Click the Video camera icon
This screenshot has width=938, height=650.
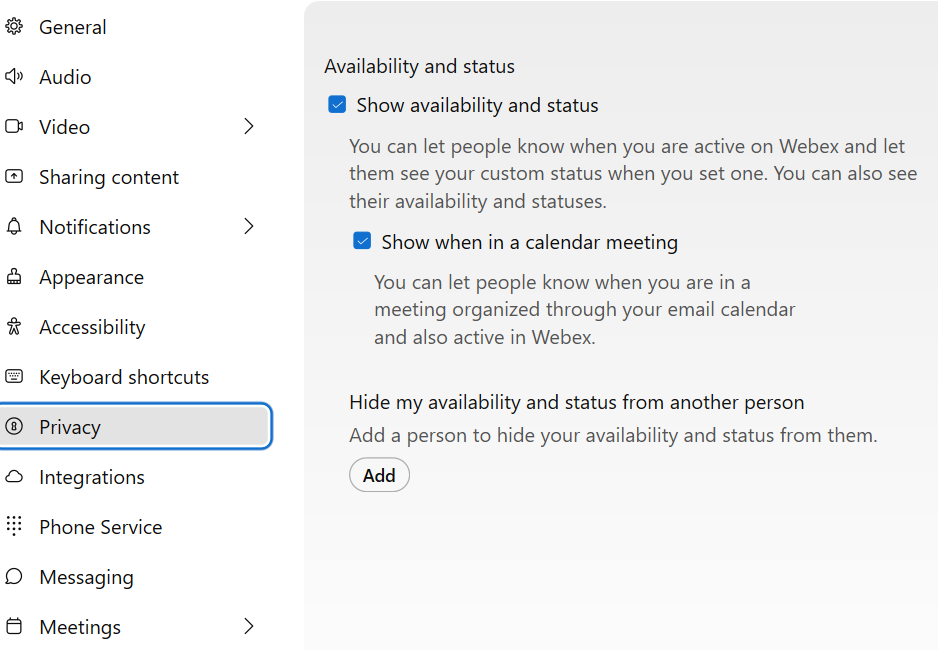[x=15, y=127]
